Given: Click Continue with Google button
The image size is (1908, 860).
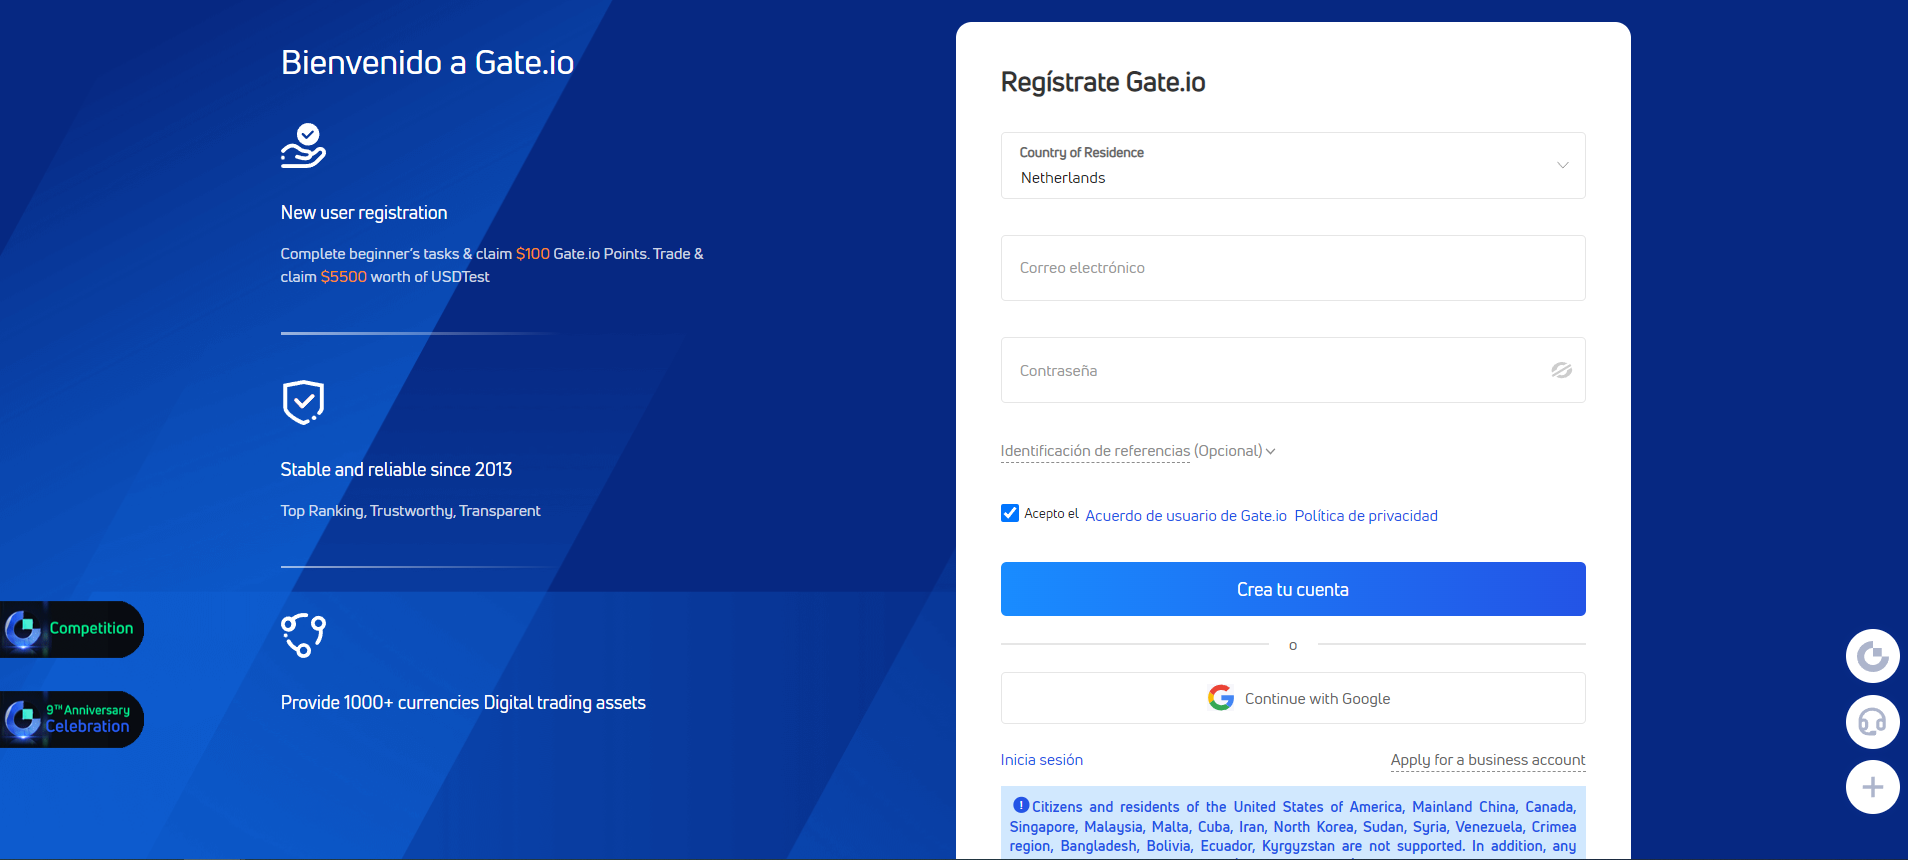Looking at the screenshot, I should 1293,698.
